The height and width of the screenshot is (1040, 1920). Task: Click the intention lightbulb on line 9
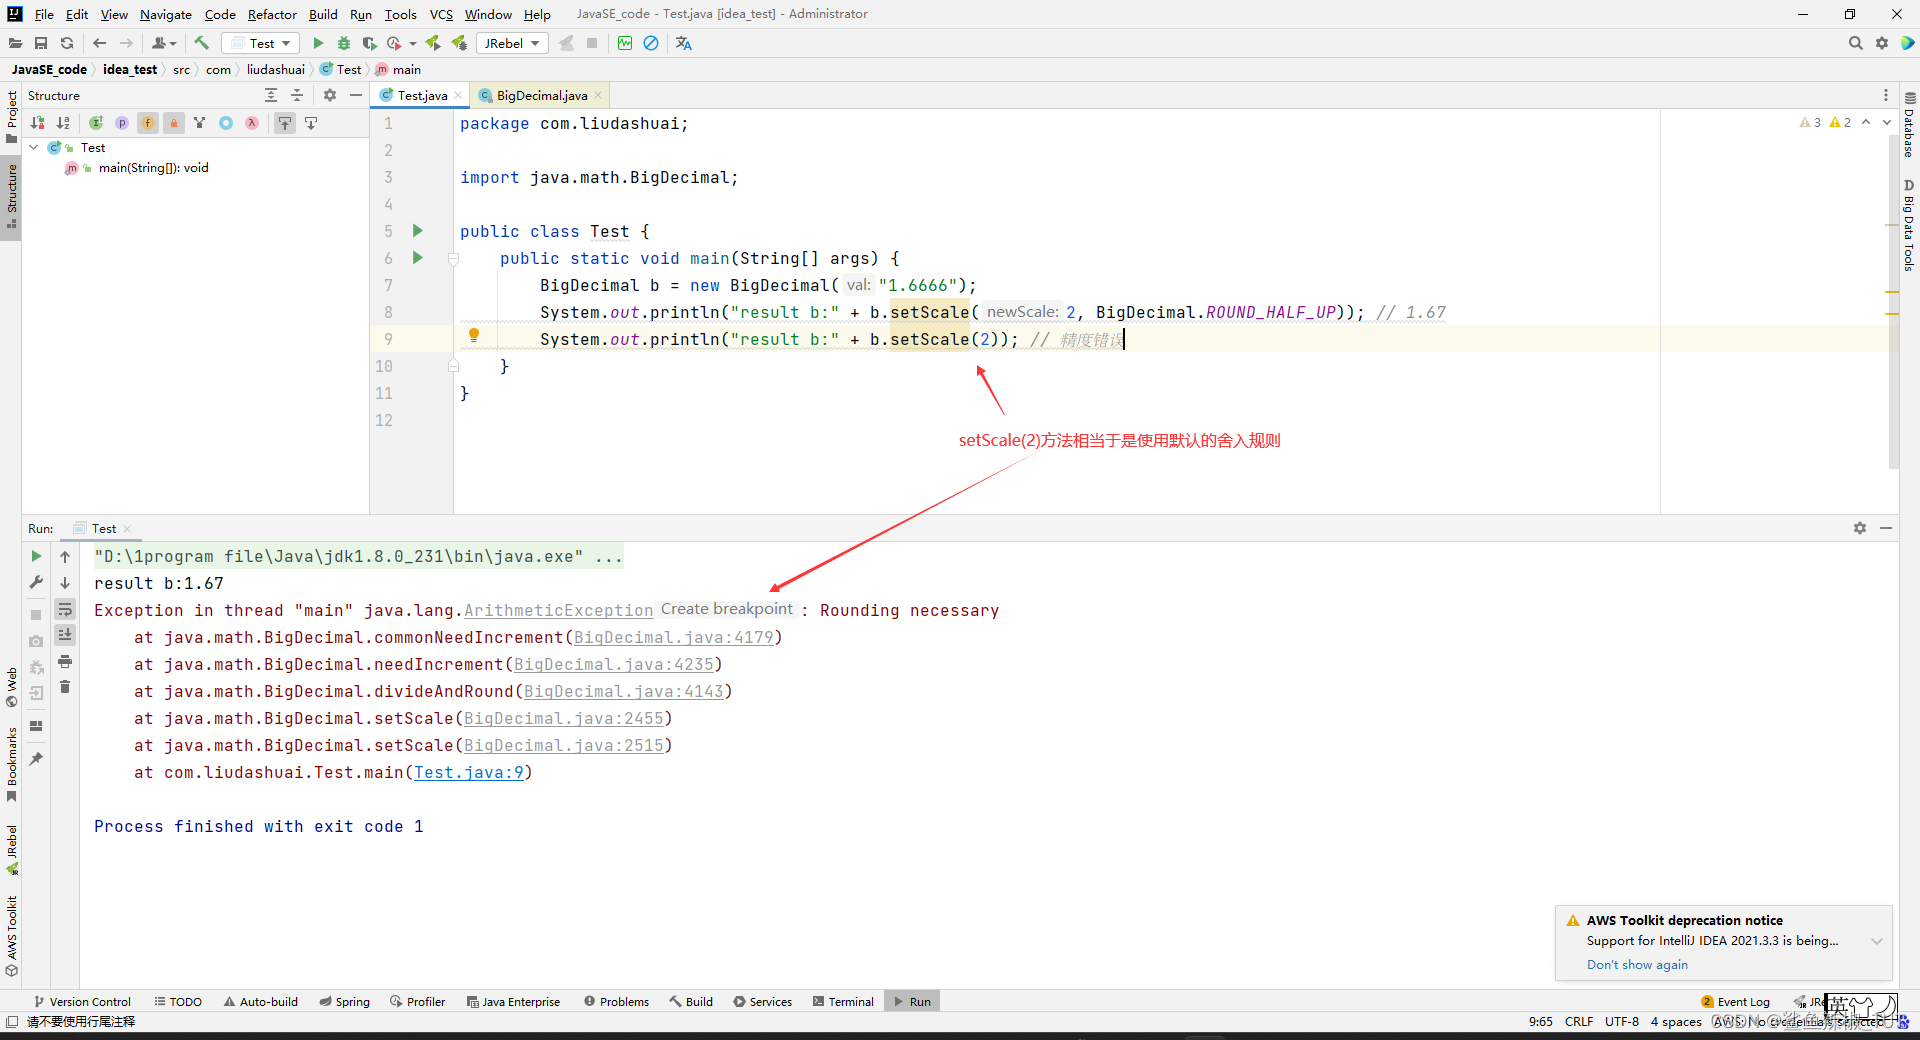pyautogui.click(x=474, y=336)
